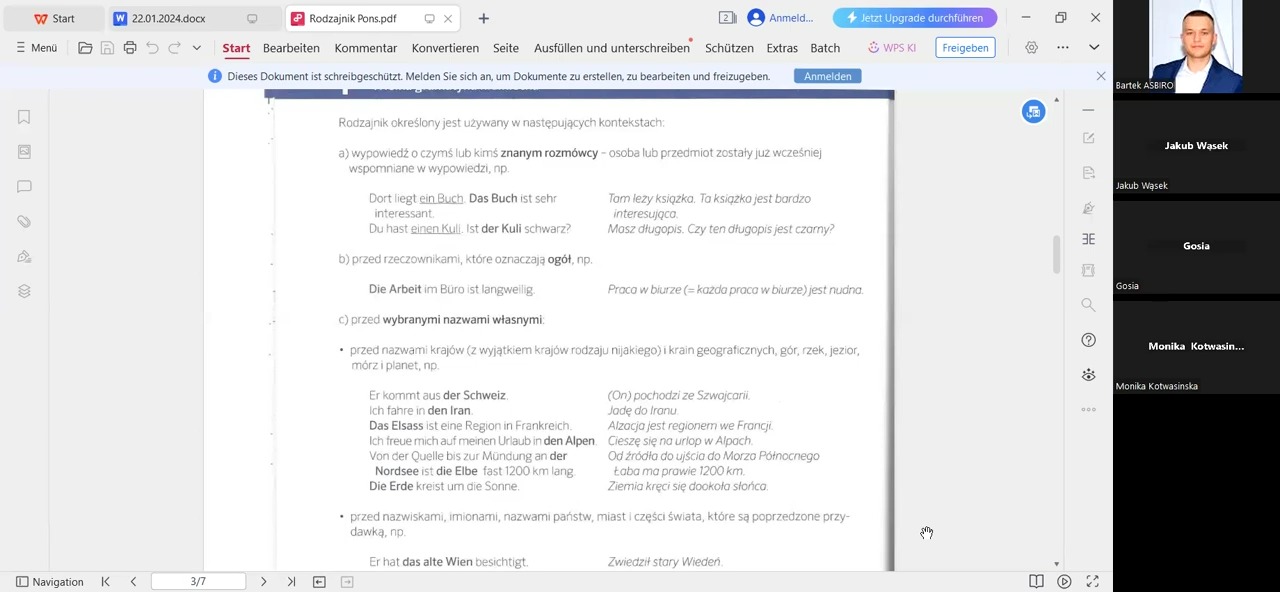Click Anmelden button in info banner
Image resolution: width=1280 pixels, height=592 pixels.
828,76
